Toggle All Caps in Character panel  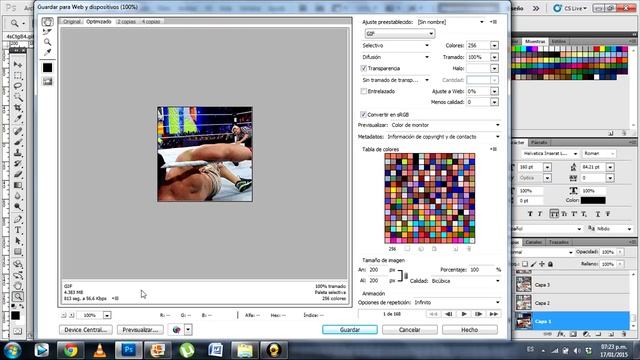tap(554, 214)
